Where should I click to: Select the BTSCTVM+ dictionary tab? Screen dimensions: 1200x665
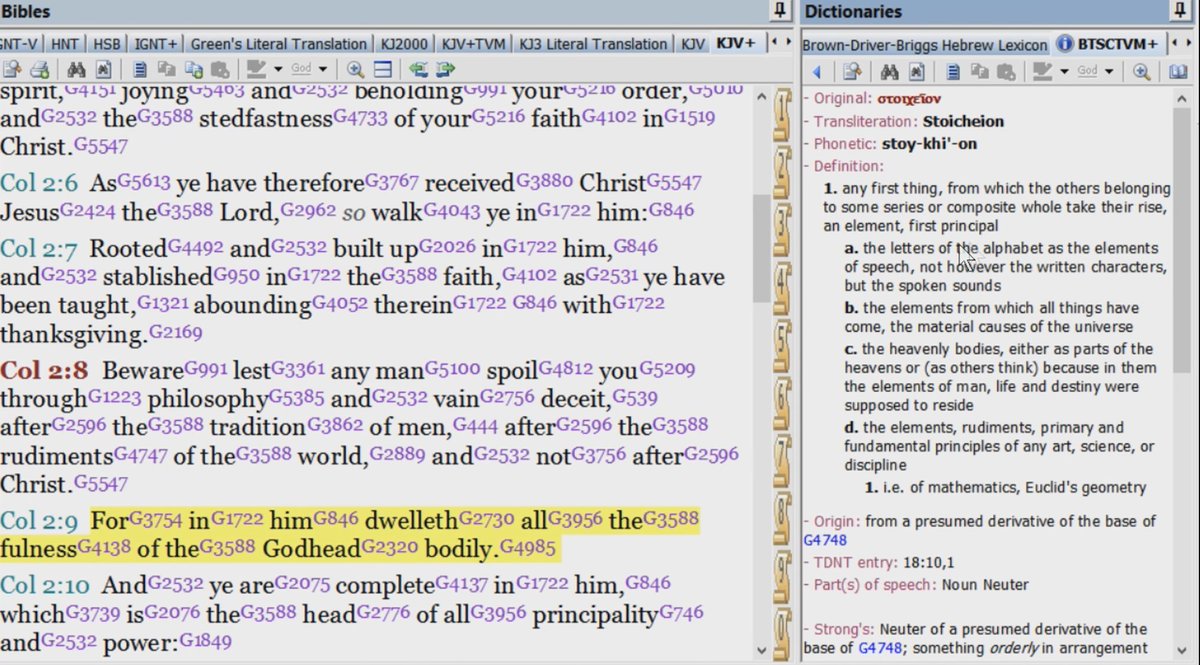(1109, 45)
